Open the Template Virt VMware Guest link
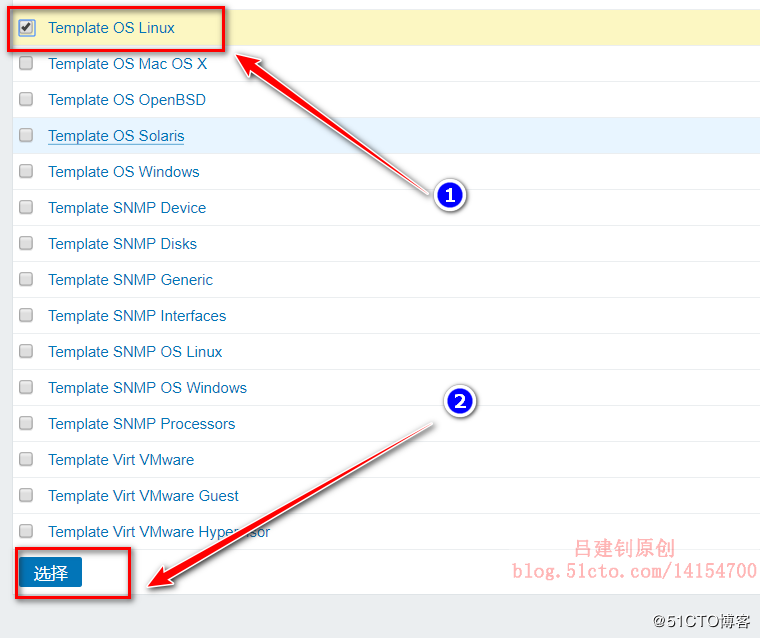Screen dimensions: 760x638 click(143, 495)
